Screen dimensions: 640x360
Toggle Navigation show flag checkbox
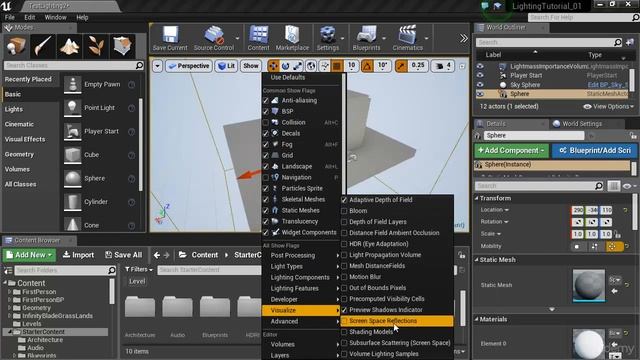(x=266, y=178)
